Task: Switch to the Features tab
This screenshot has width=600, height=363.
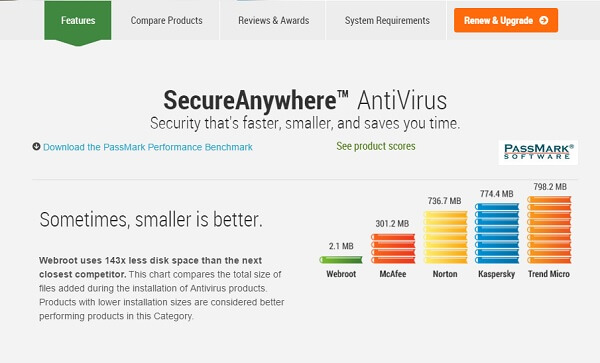Action: tap(78, 20)
